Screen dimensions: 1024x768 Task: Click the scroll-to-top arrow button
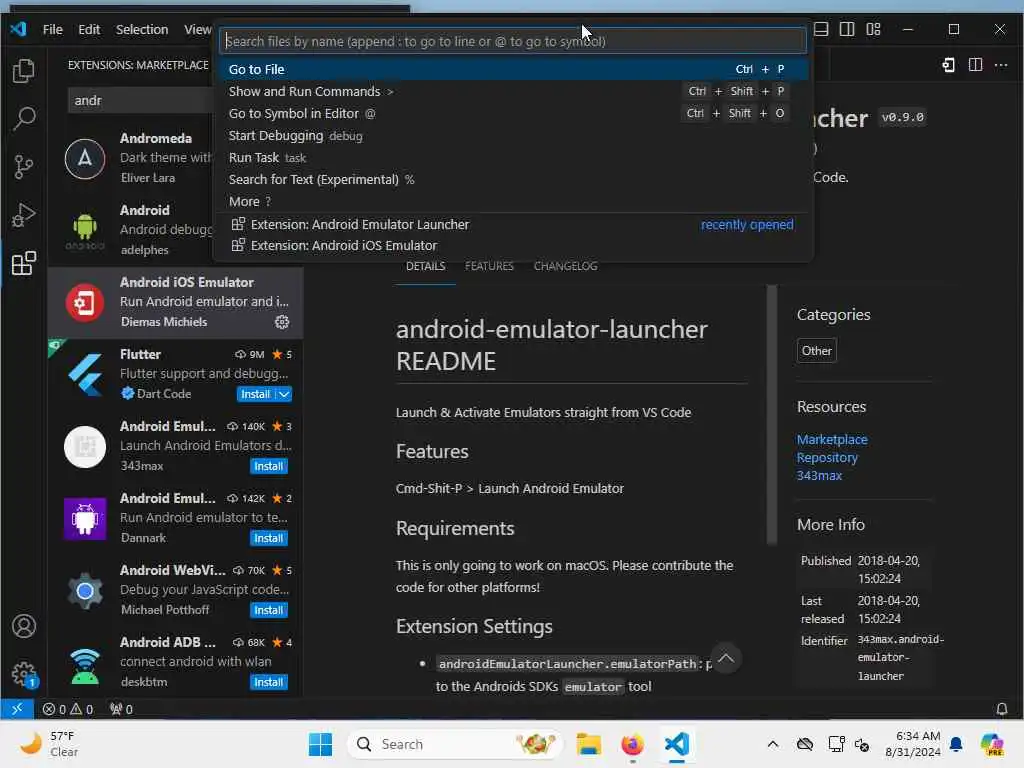[x=726, y=658]
